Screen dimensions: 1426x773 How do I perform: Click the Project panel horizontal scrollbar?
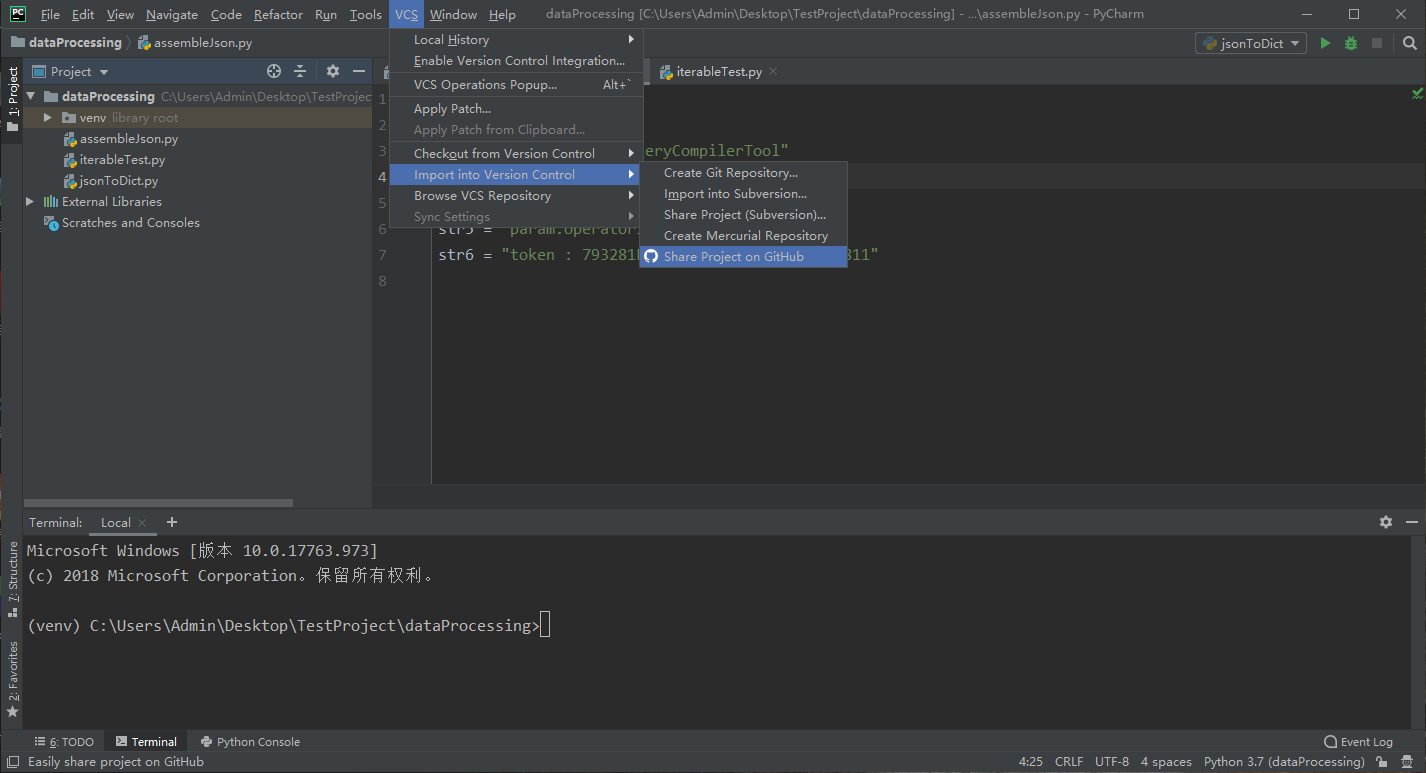158,503
